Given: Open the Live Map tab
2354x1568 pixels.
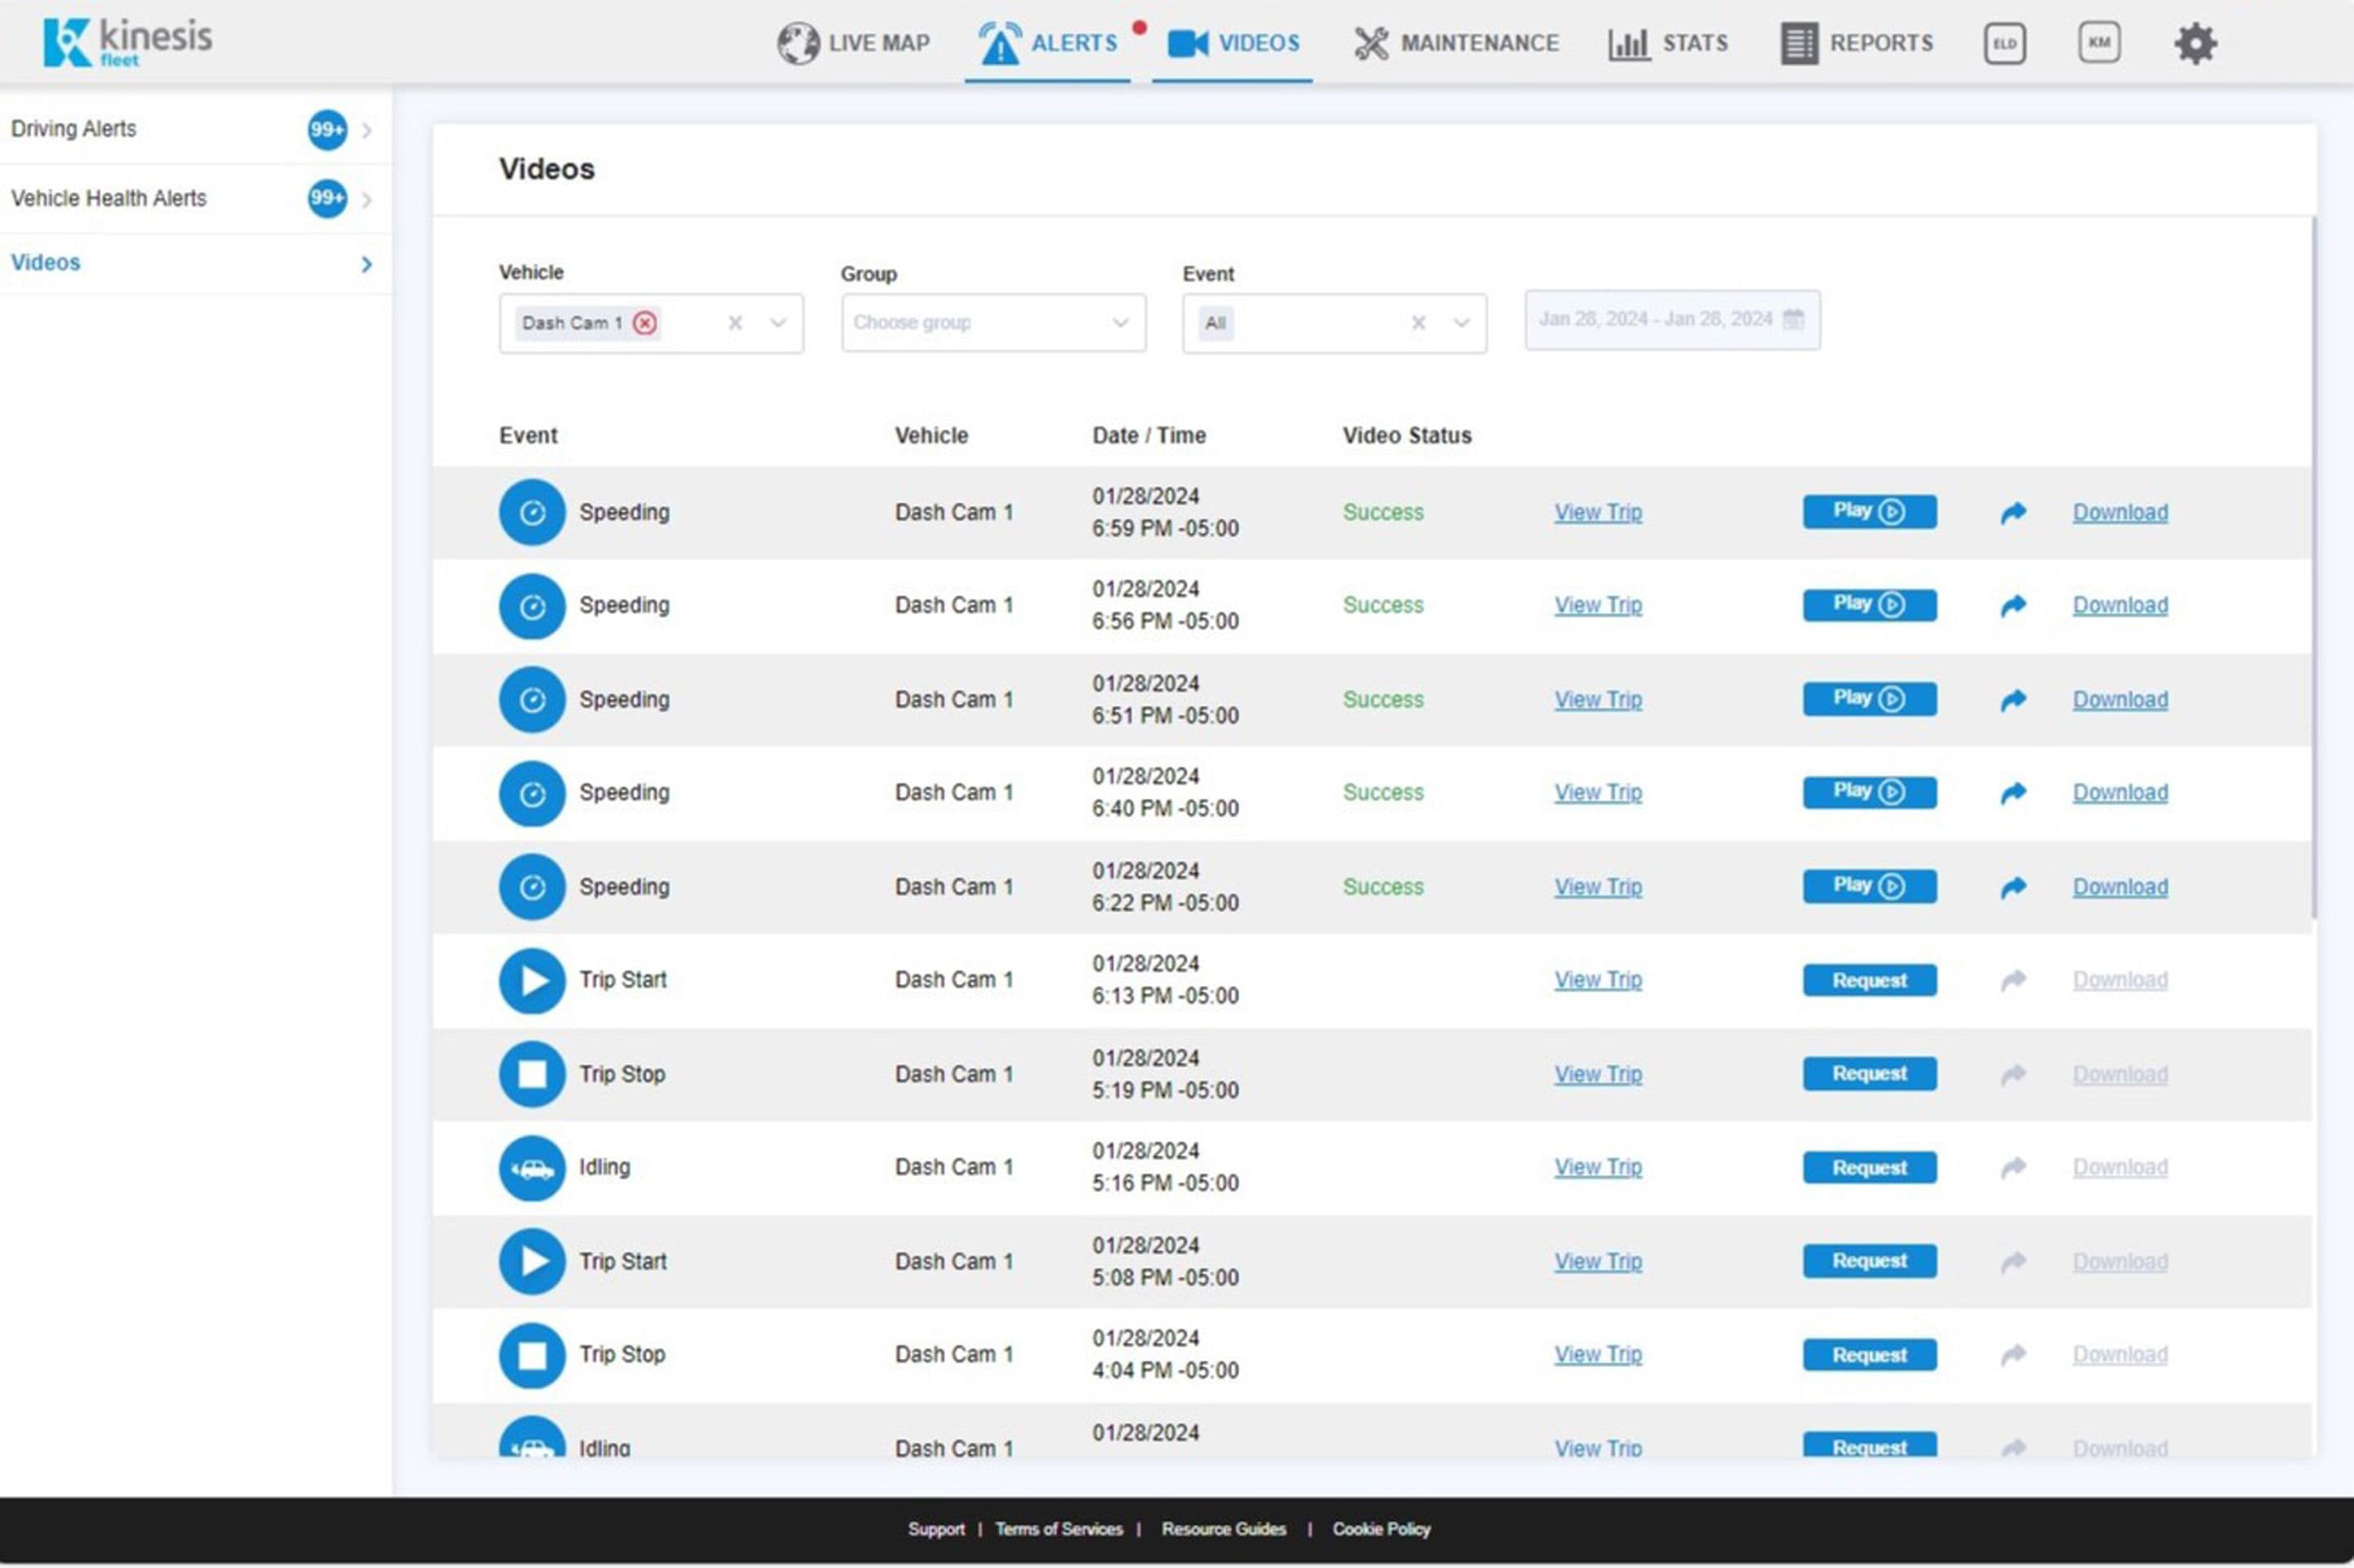Looking at the screenshot, I should click(x=854, y=43).
